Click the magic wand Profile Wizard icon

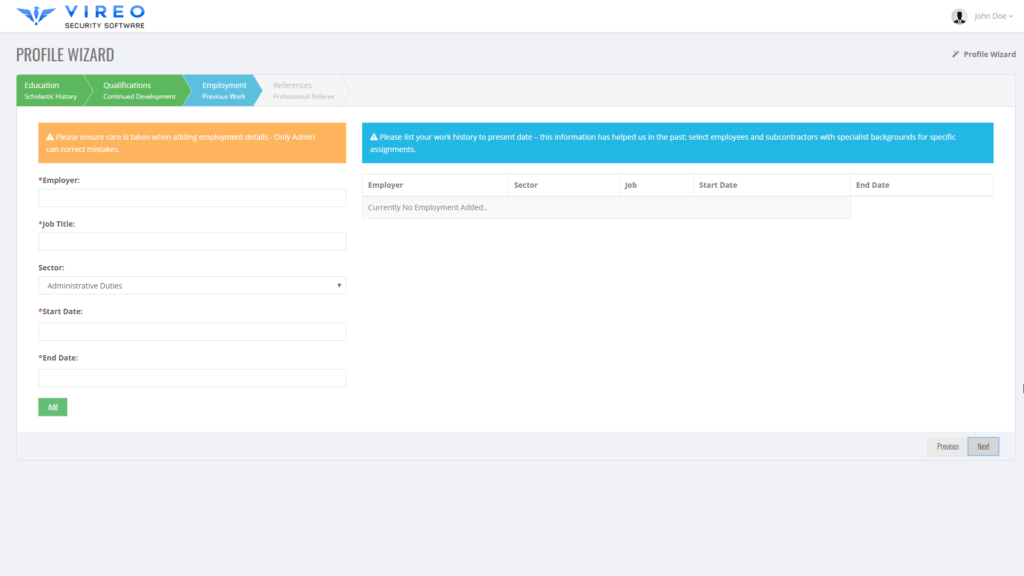tap(955, 55)
